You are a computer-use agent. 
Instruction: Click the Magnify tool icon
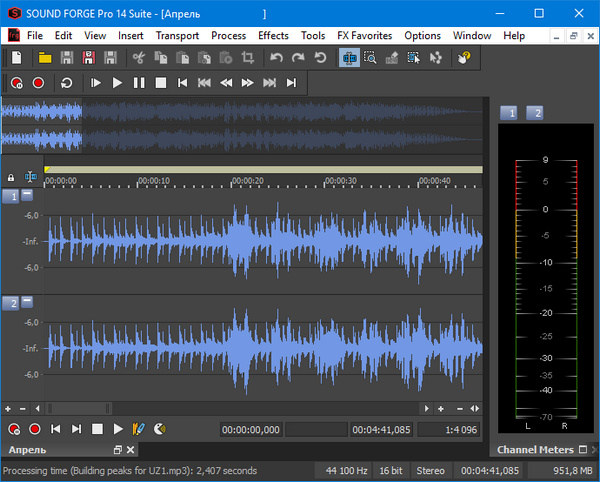coord(369,58)
